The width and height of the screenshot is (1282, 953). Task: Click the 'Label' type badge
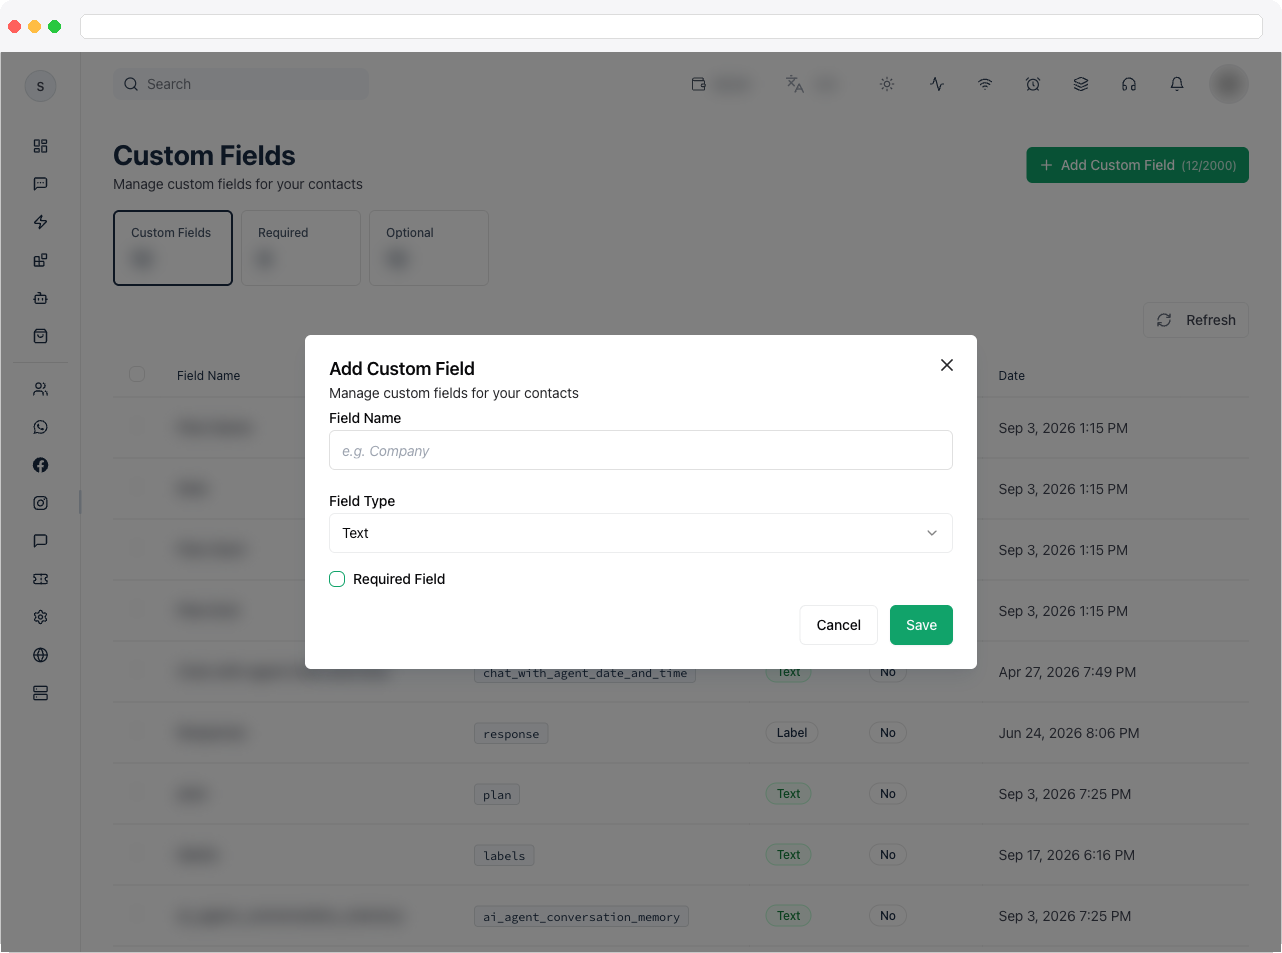click(792, 733)
